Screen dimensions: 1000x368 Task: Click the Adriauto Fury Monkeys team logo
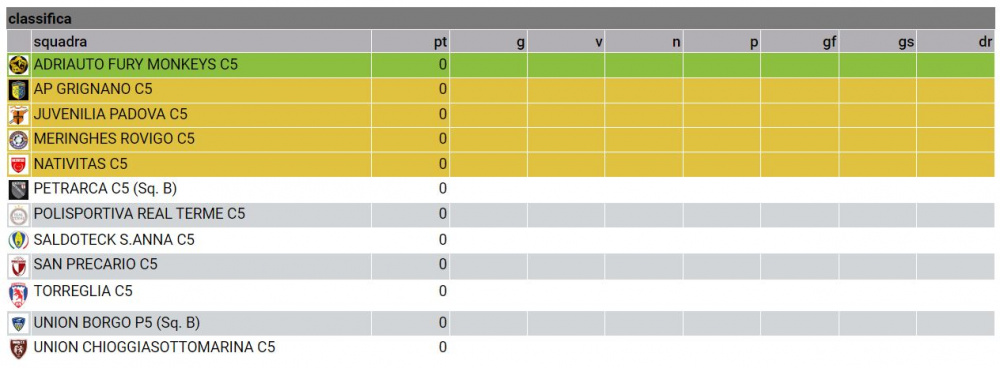pos(18,64)
